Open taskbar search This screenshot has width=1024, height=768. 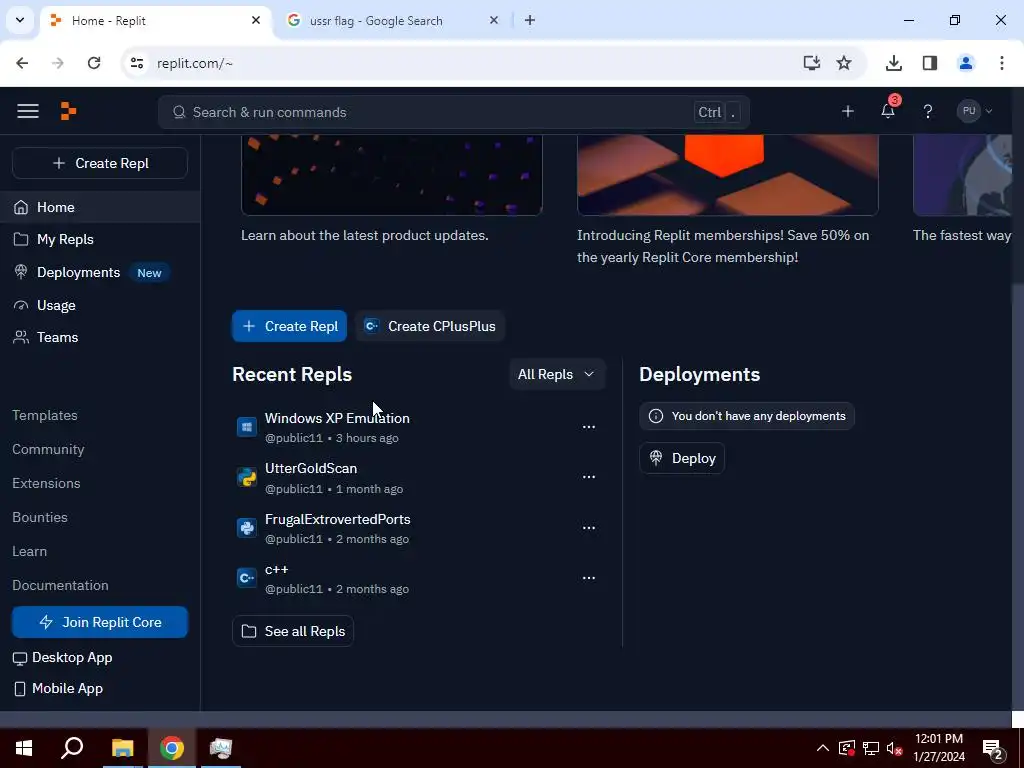point(72,748)
